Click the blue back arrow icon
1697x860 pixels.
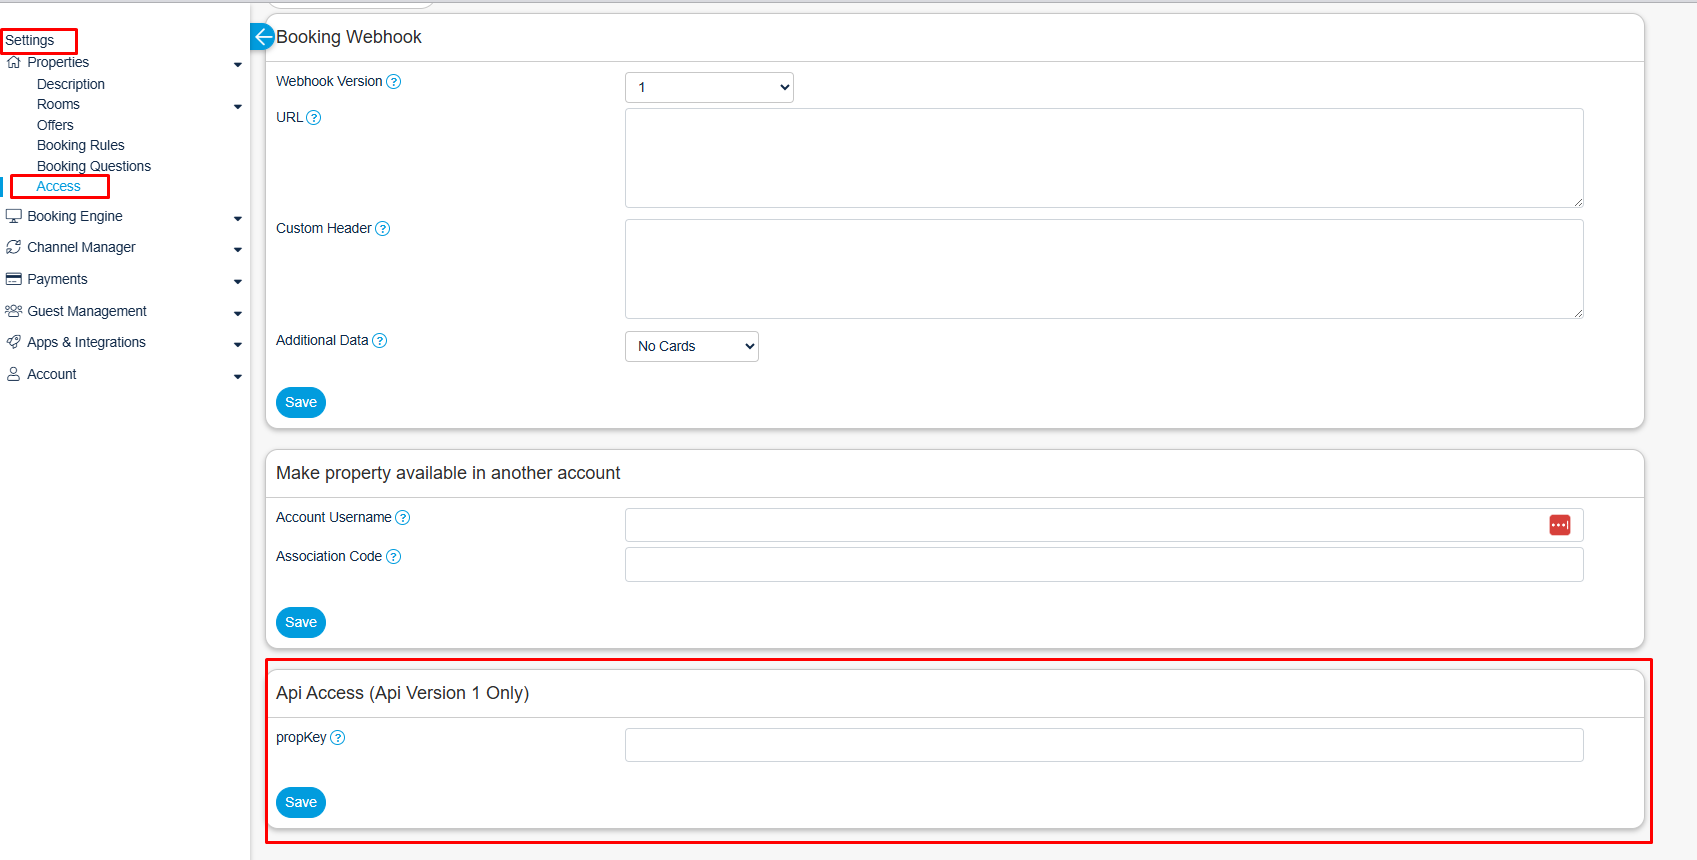coord(262,37)
